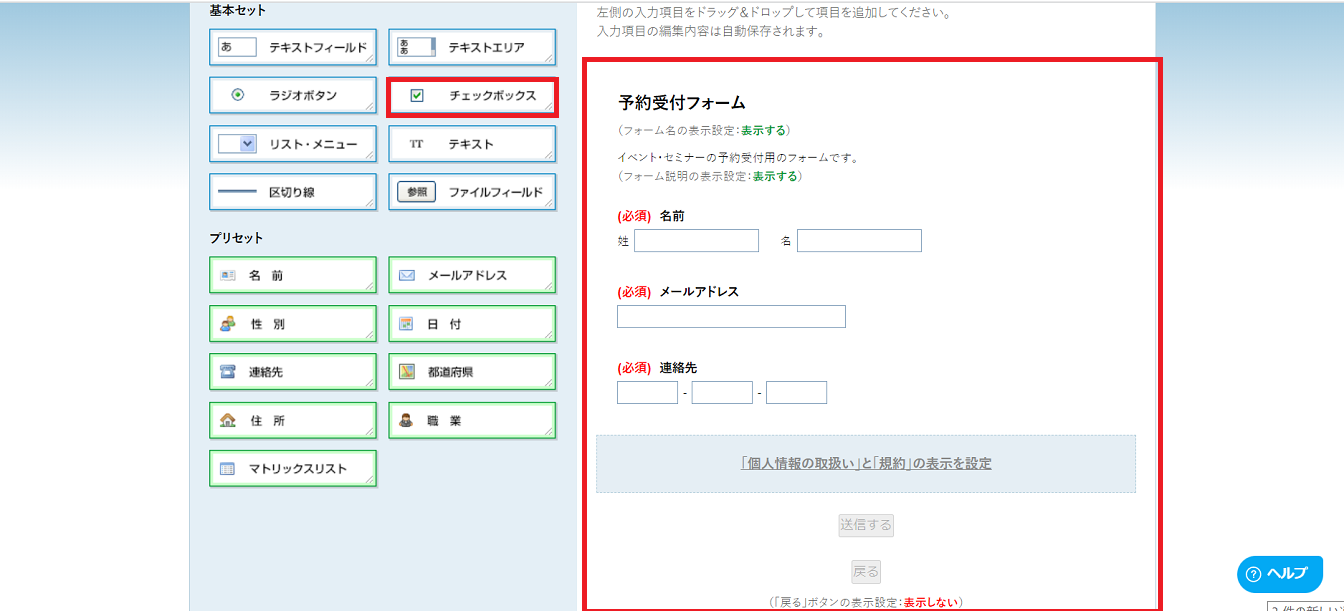Select the テキストフィールド form element
This screenshot has width=1344, height=611.
293,47
